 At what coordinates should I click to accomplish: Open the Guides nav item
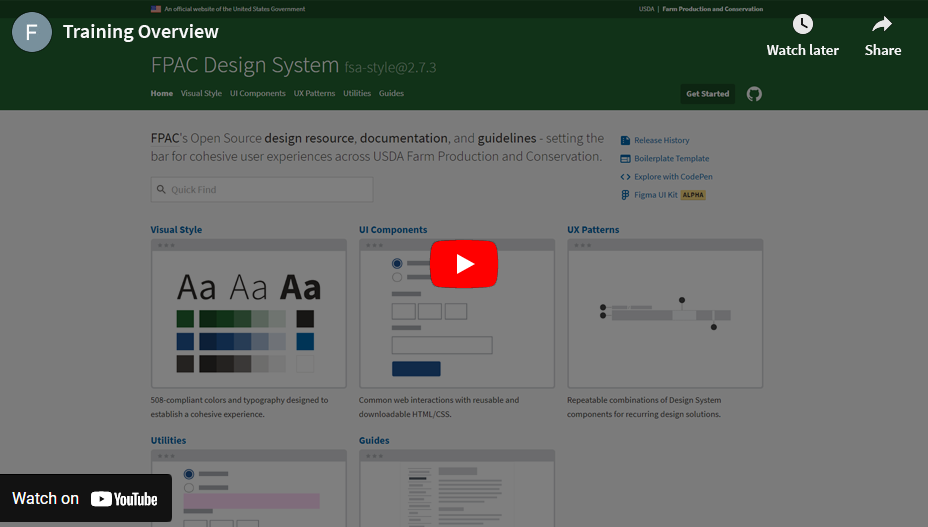pyautogui.click(x=391, y=94)
